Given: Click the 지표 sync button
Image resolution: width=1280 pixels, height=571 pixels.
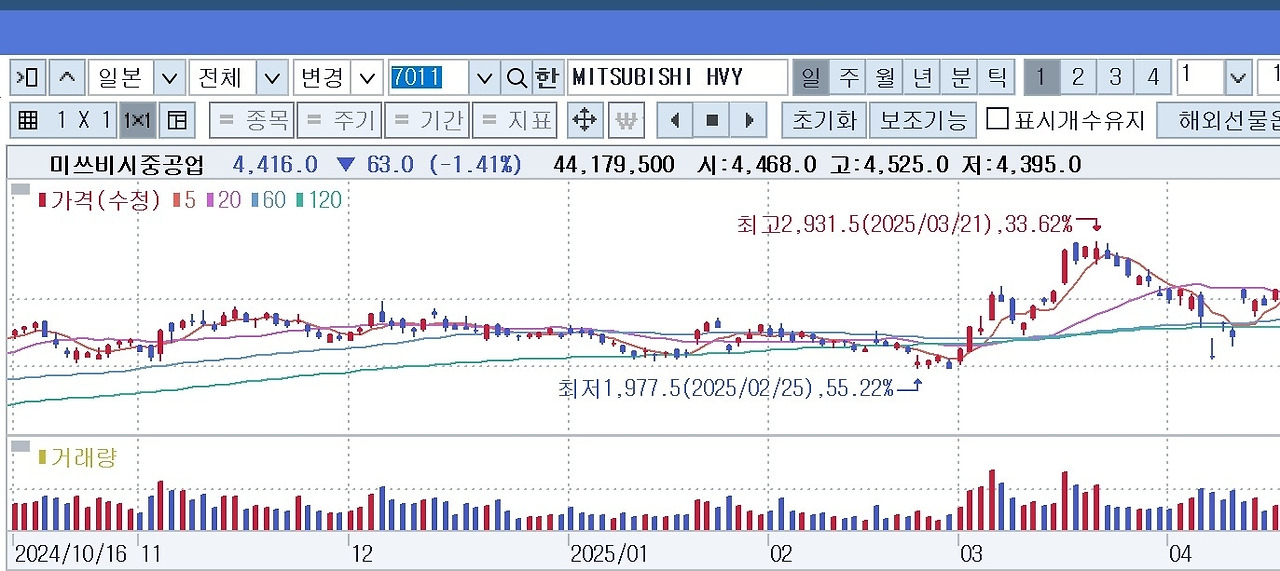Looking at the screenshot, I should click(514, 121).
